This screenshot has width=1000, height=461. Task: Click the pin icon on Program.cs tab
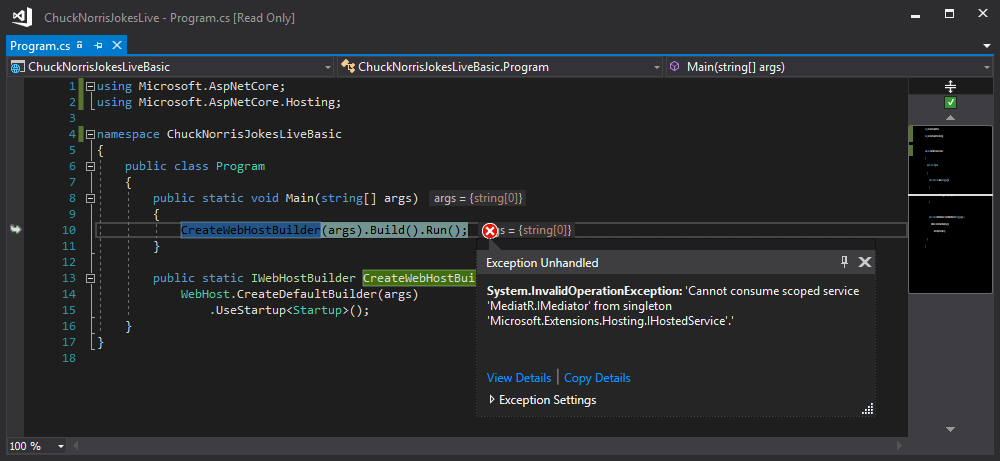click(98, 46)
